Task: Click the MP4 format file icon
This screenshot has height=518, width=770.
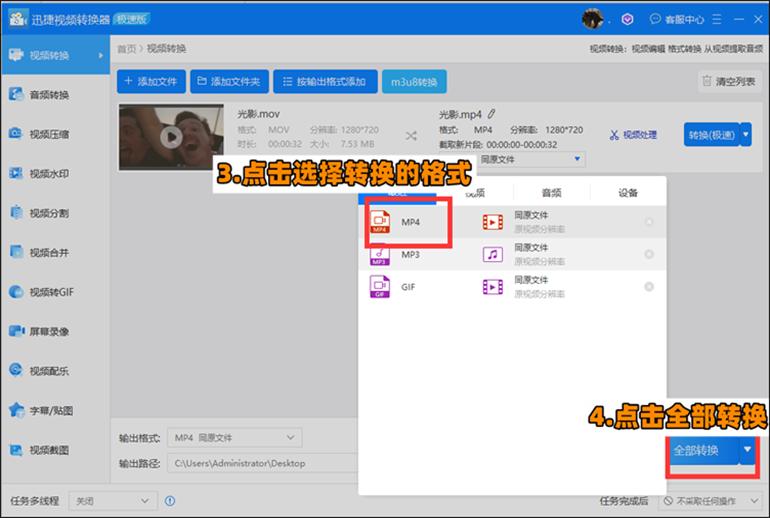Action: (380, 222)
